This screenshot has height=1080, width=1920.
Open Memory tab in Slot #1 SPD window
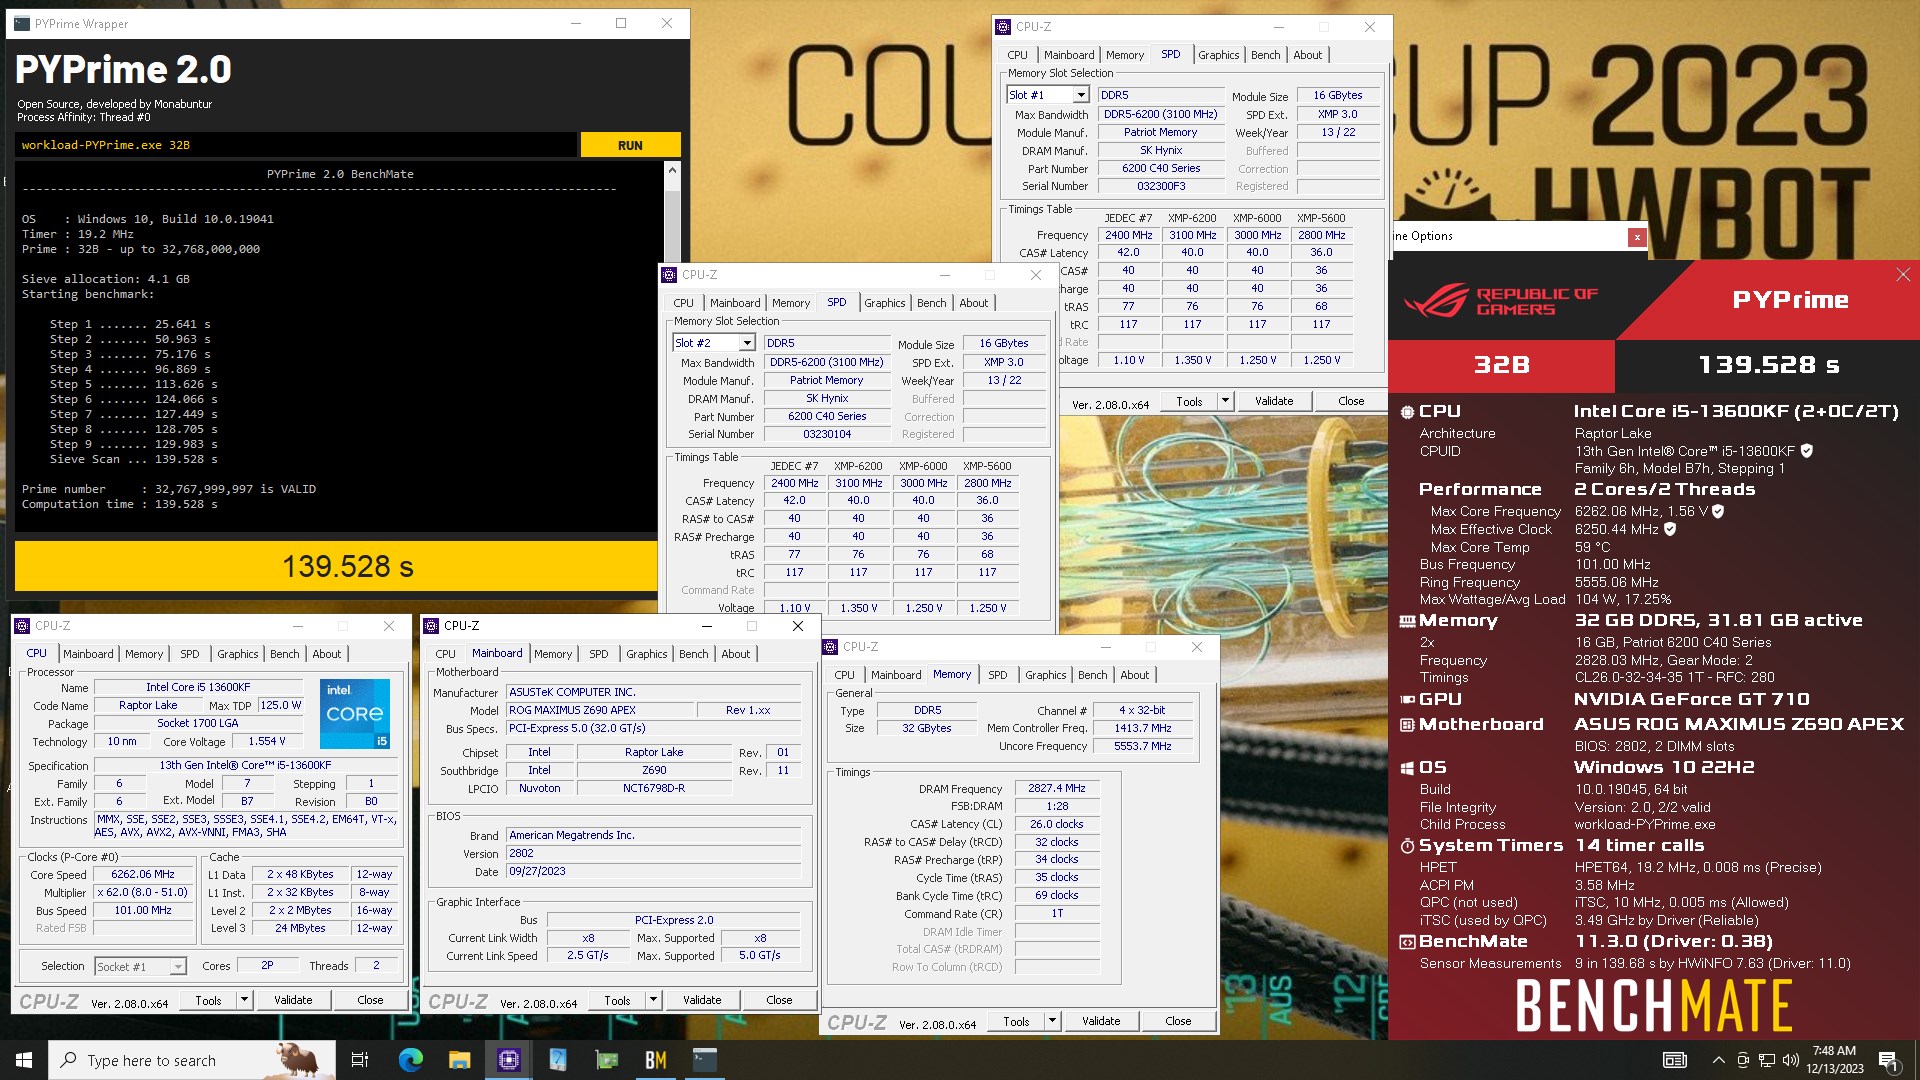pyautogui.click(x=1124, y=55)
